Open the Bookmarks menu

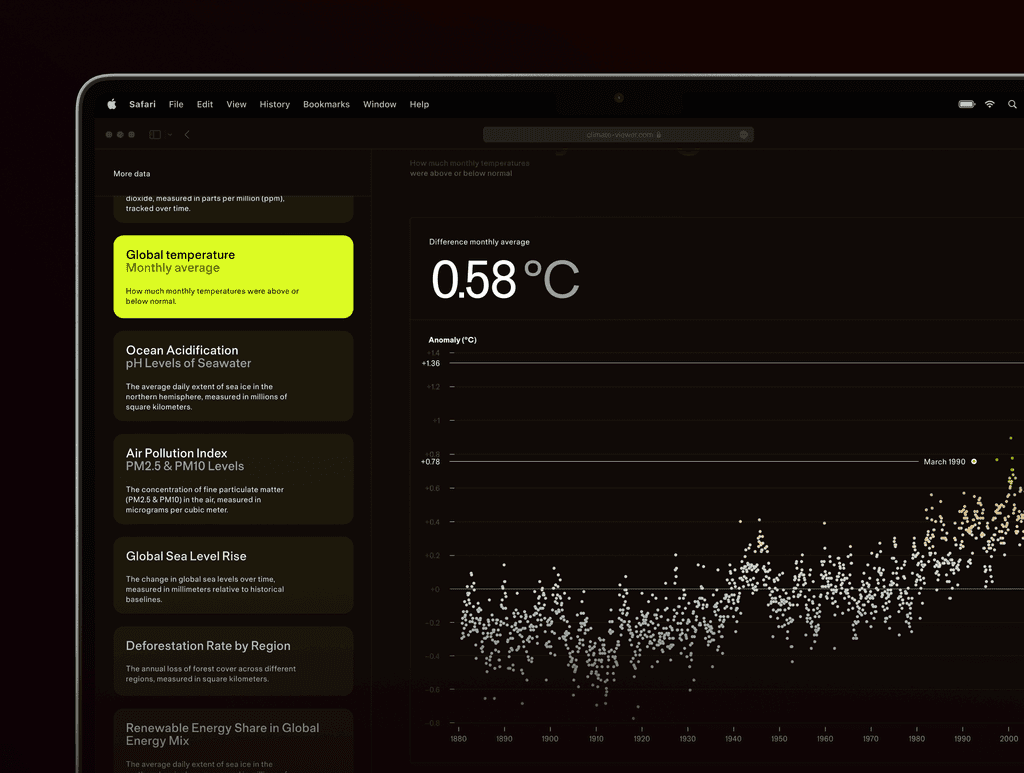(x=327, y=104)
